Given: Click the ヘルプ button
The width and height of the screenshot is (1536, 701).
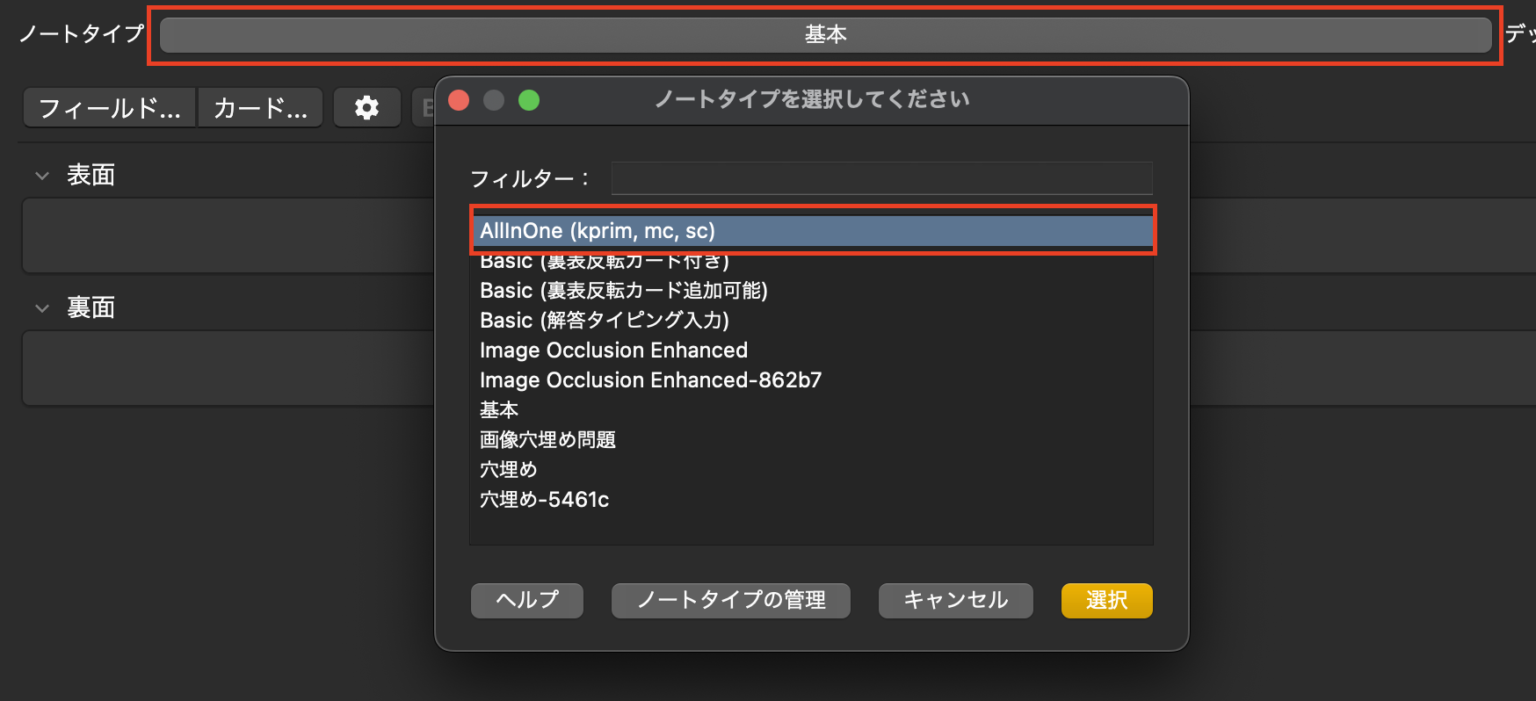Looking at the screenshot, I should (526, 600).
